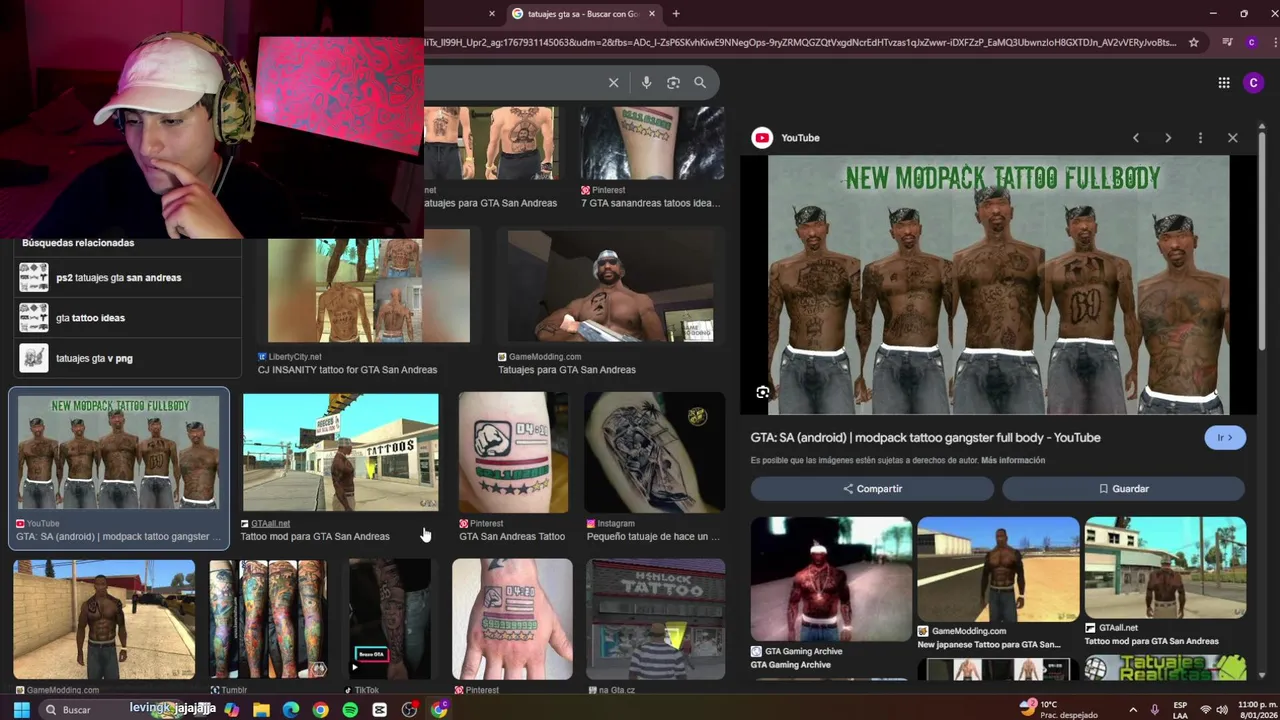Viewport: 1280px width, 720px height.
Task: Click the browser address bar URL
Action: [x=800, y=42]
